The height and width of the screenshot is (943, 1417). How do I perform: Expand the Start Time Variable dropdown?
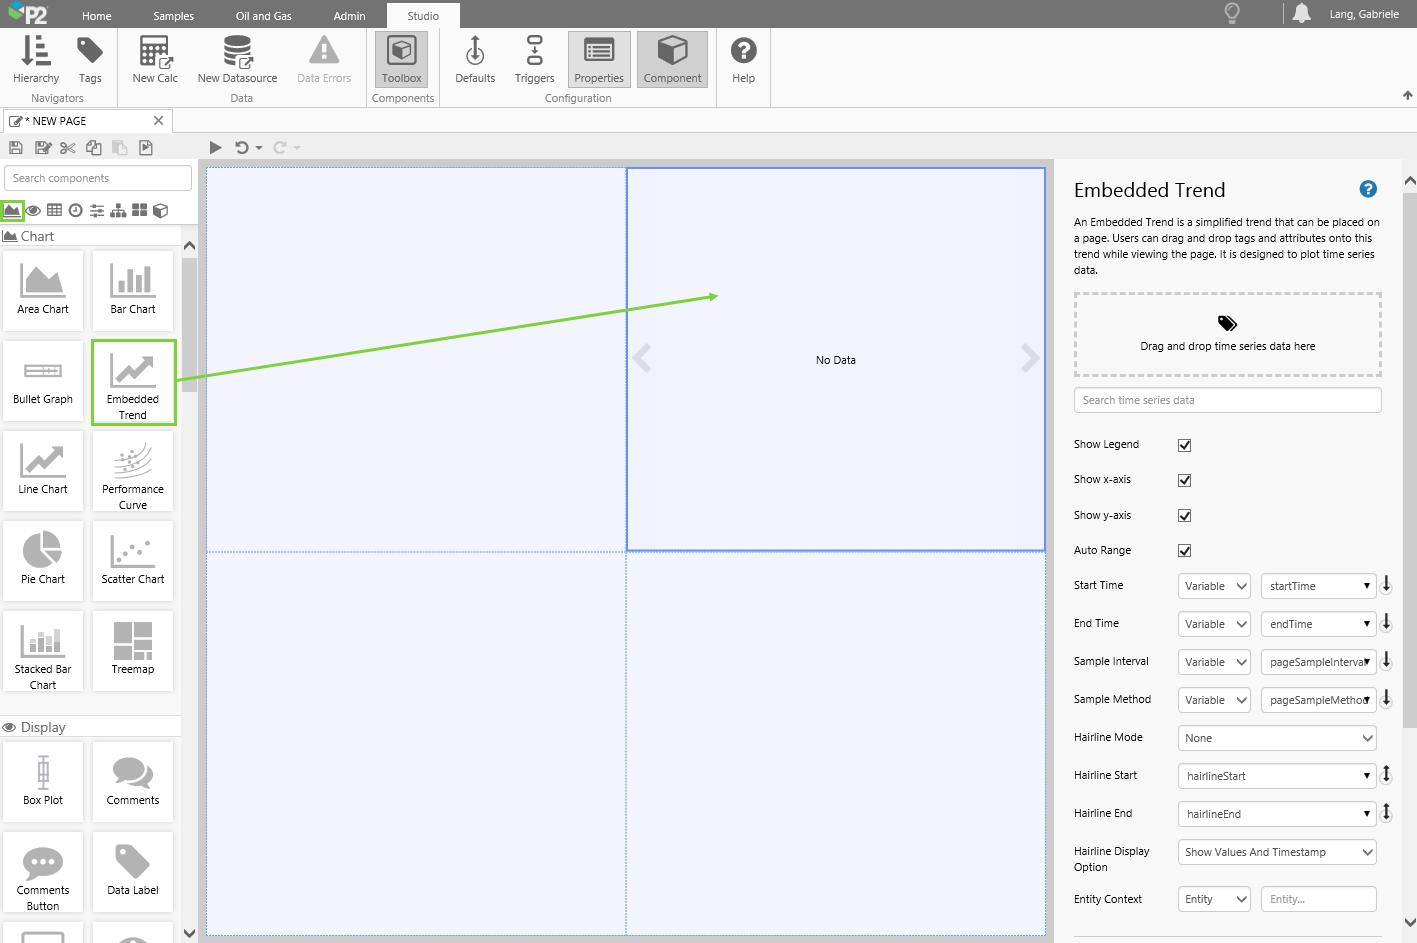pyautogui.click(x=1214, y=586)
